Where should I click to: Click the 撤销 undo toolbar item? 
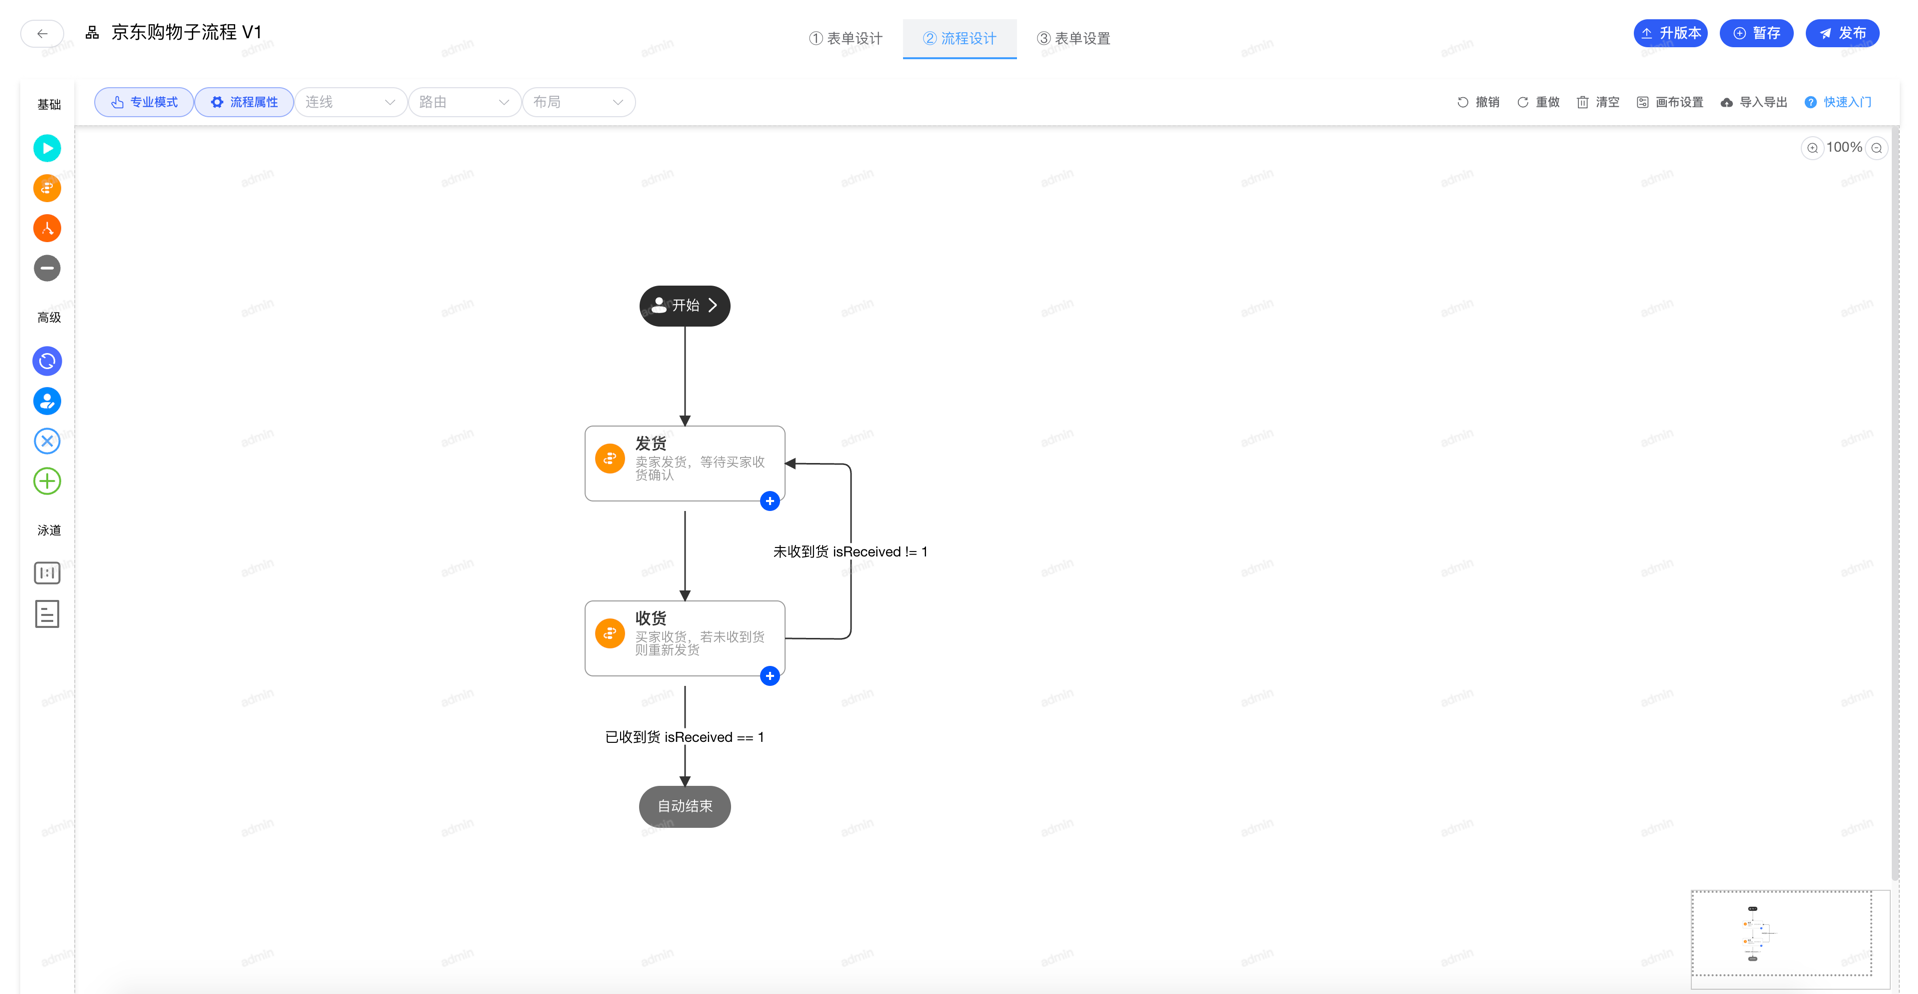click(x=1478, y=102)
